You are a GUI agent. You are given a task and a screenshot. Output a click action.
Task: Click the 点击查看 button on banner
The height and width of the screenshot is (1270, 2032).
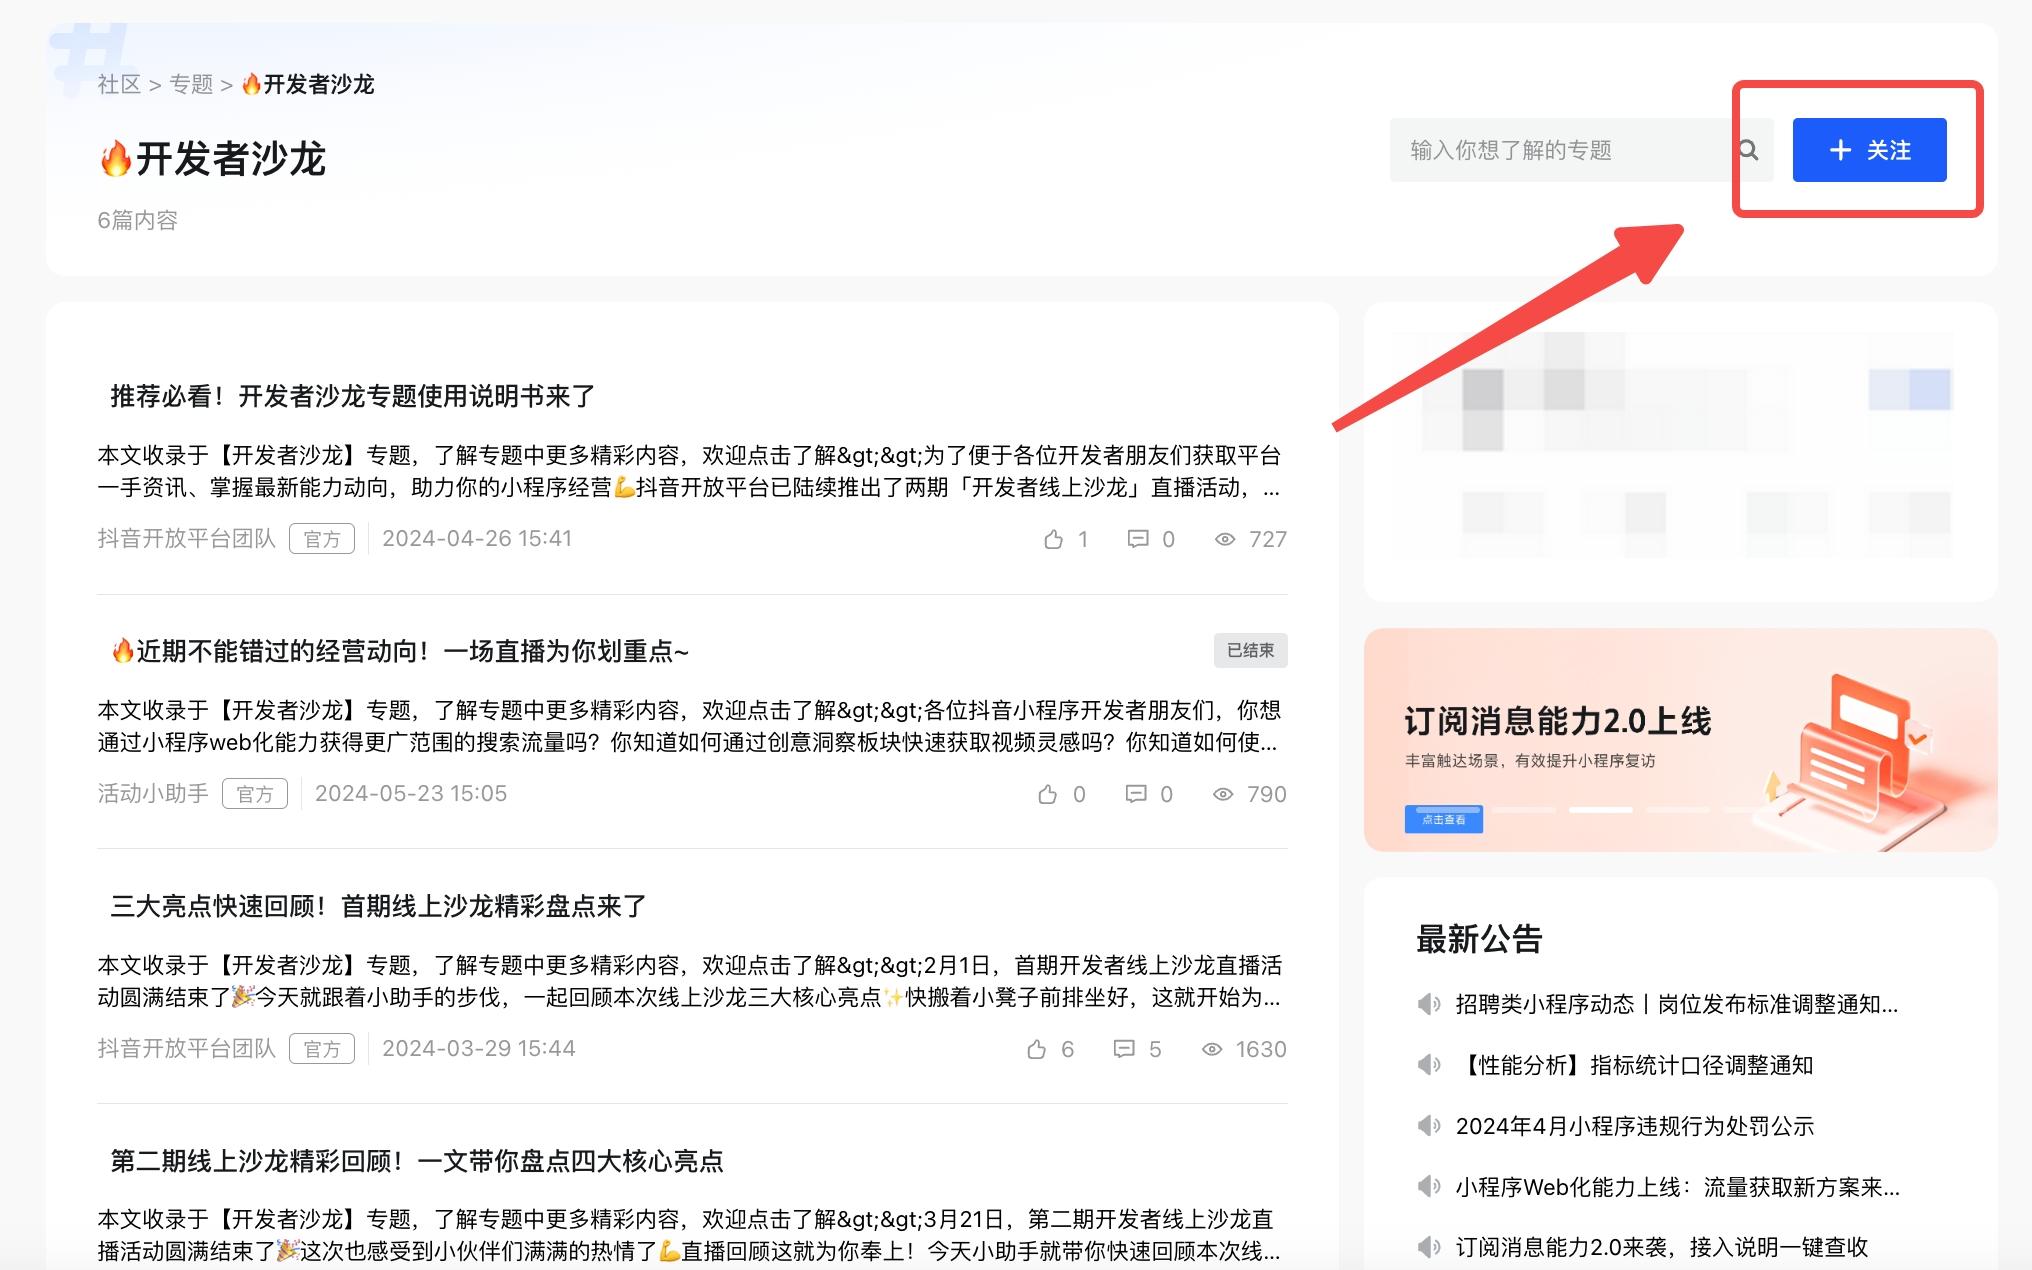click(1443, 820)
